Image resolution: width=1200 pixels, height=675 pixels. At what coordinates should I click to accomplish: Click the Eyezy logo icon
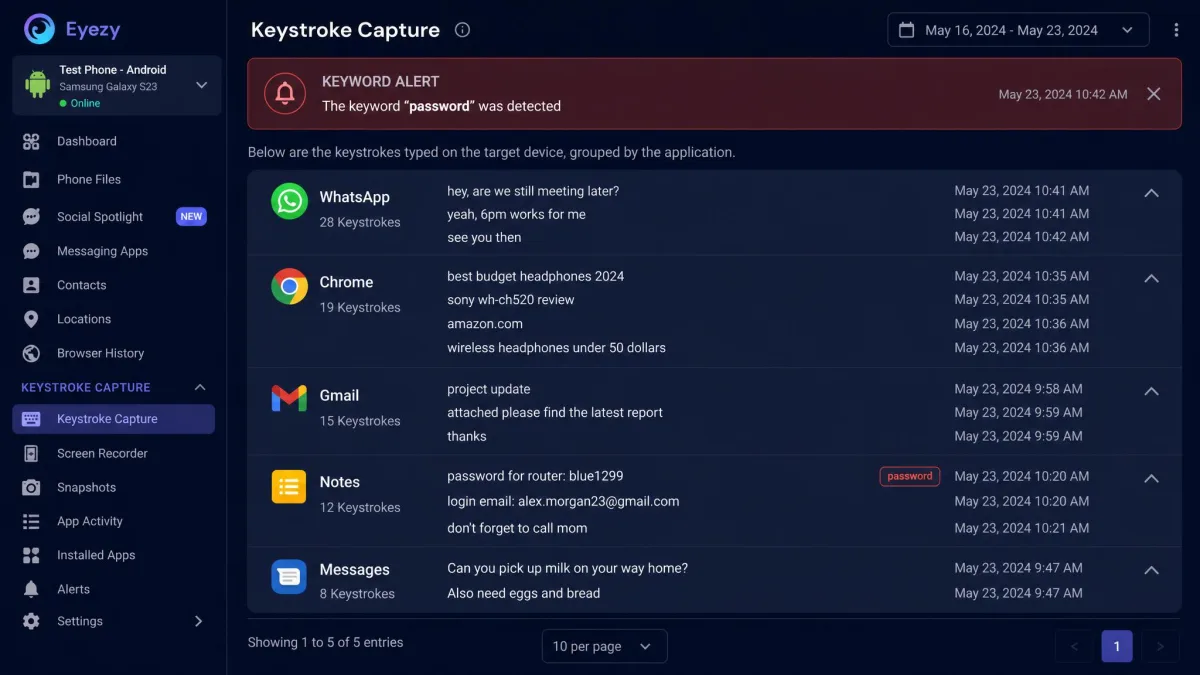[40, 29]
